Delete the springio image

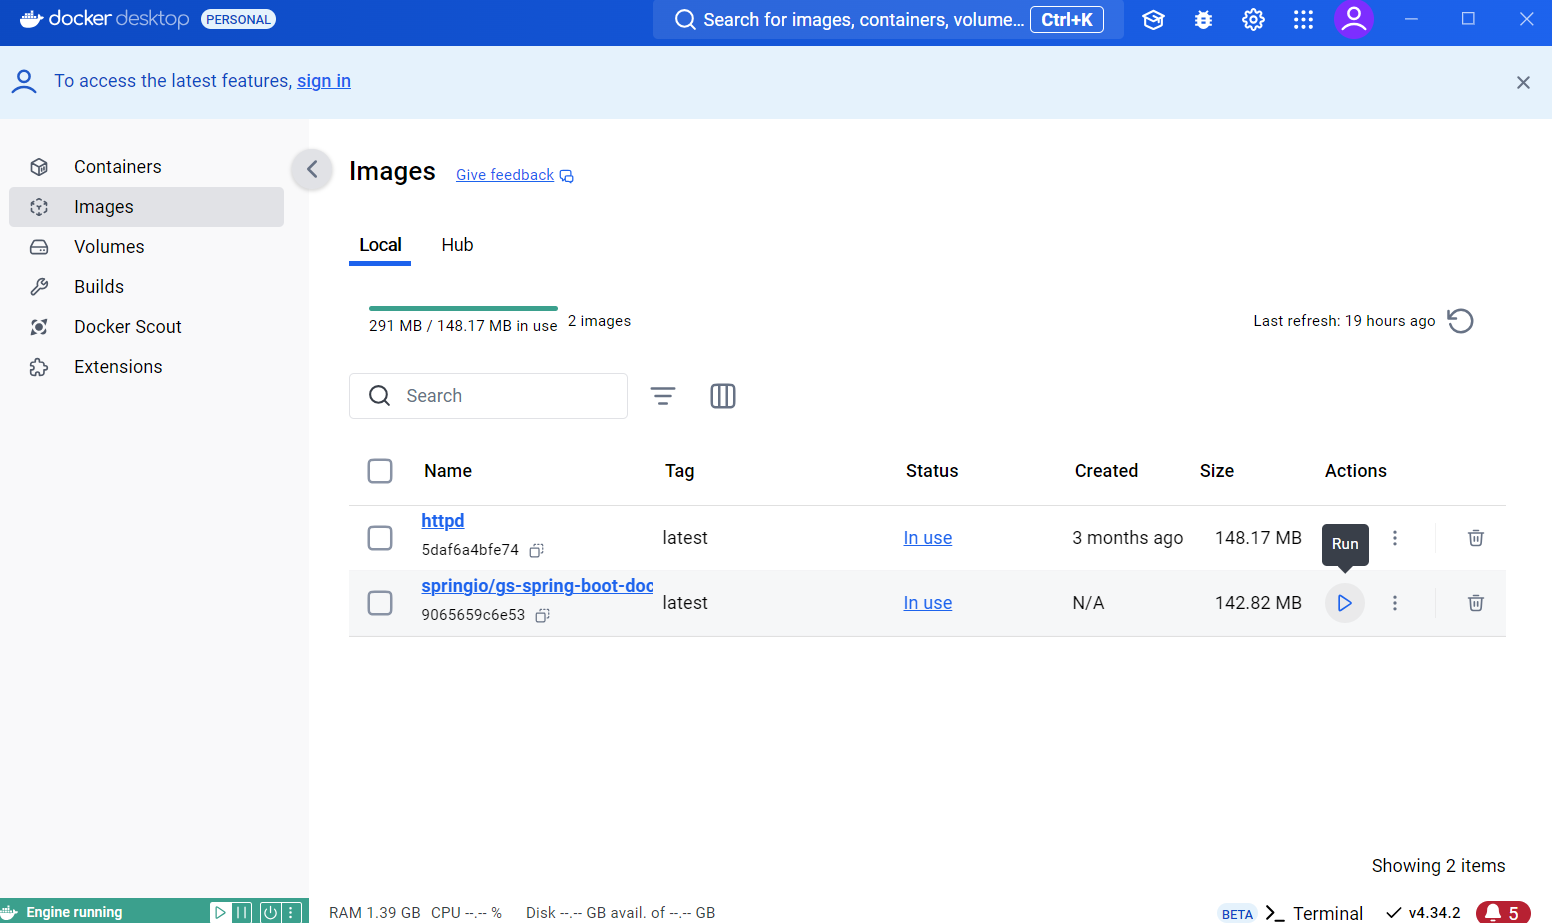point(1475,603)
